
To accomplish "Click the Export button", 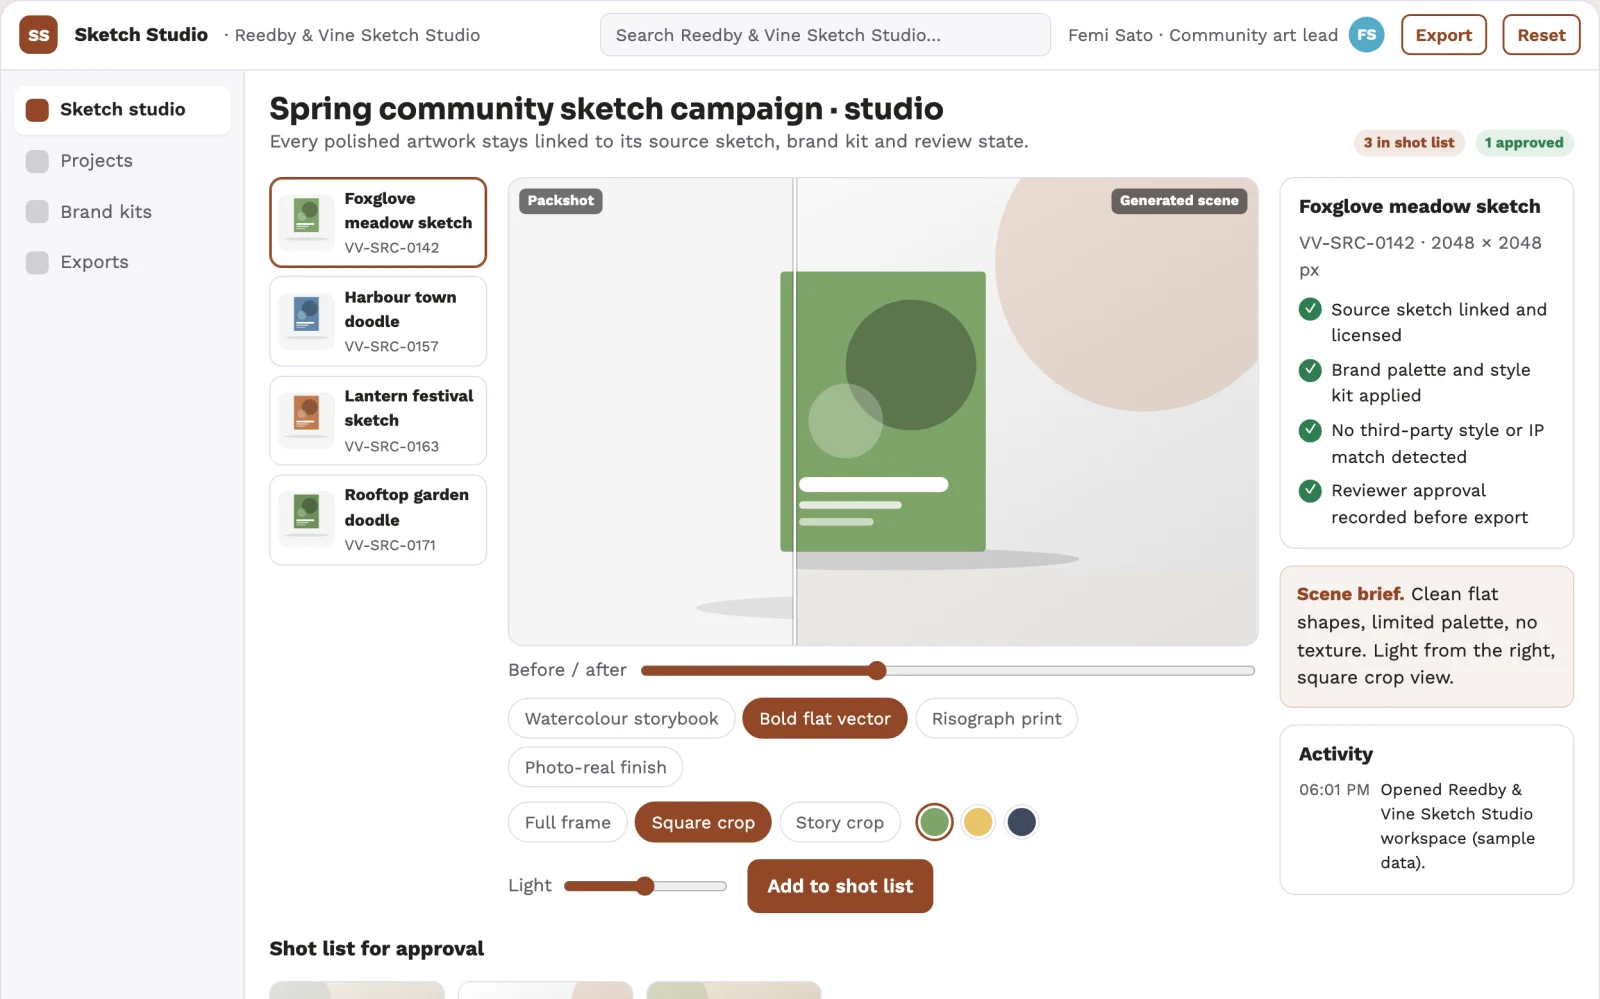I will pyautogui.click(x=1444, y=35).
